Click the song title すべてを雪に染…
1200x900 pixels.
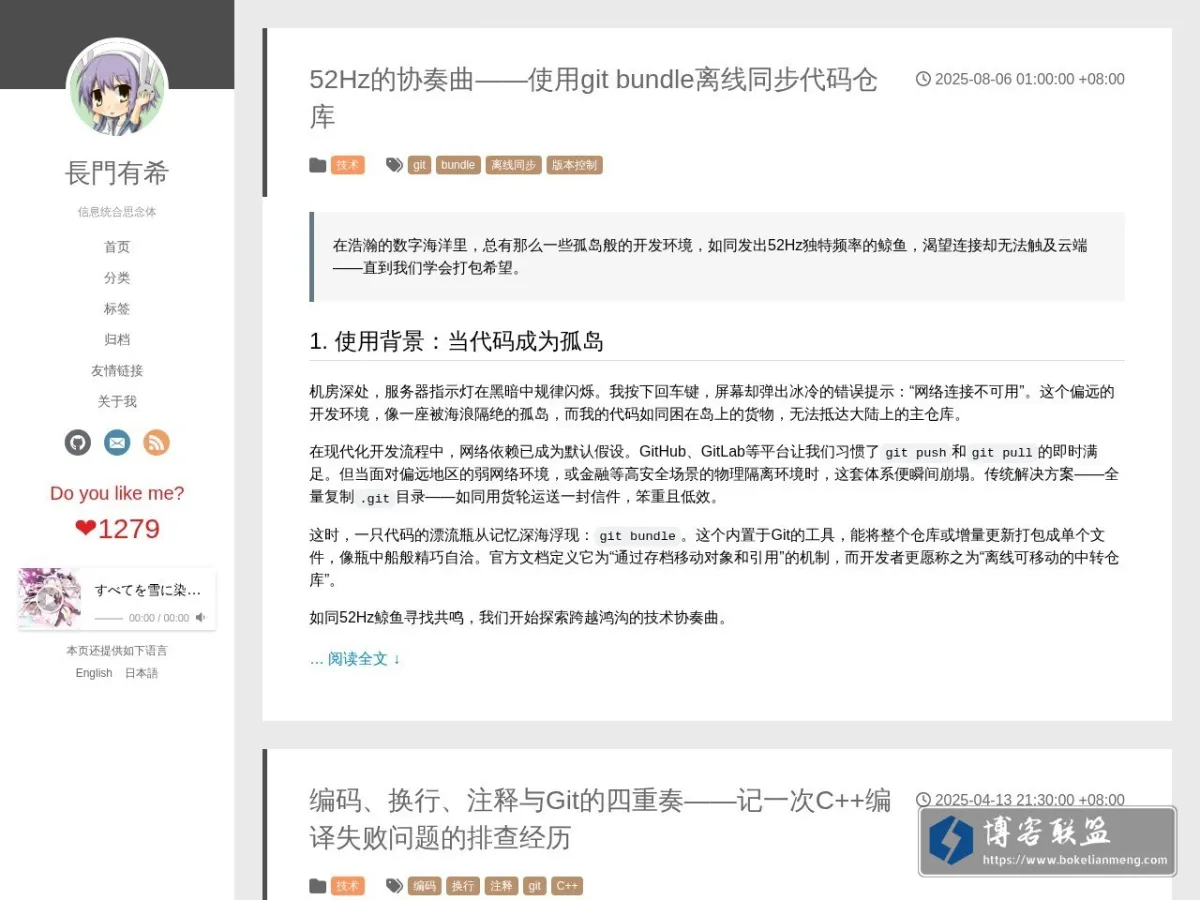coord(148,590)
